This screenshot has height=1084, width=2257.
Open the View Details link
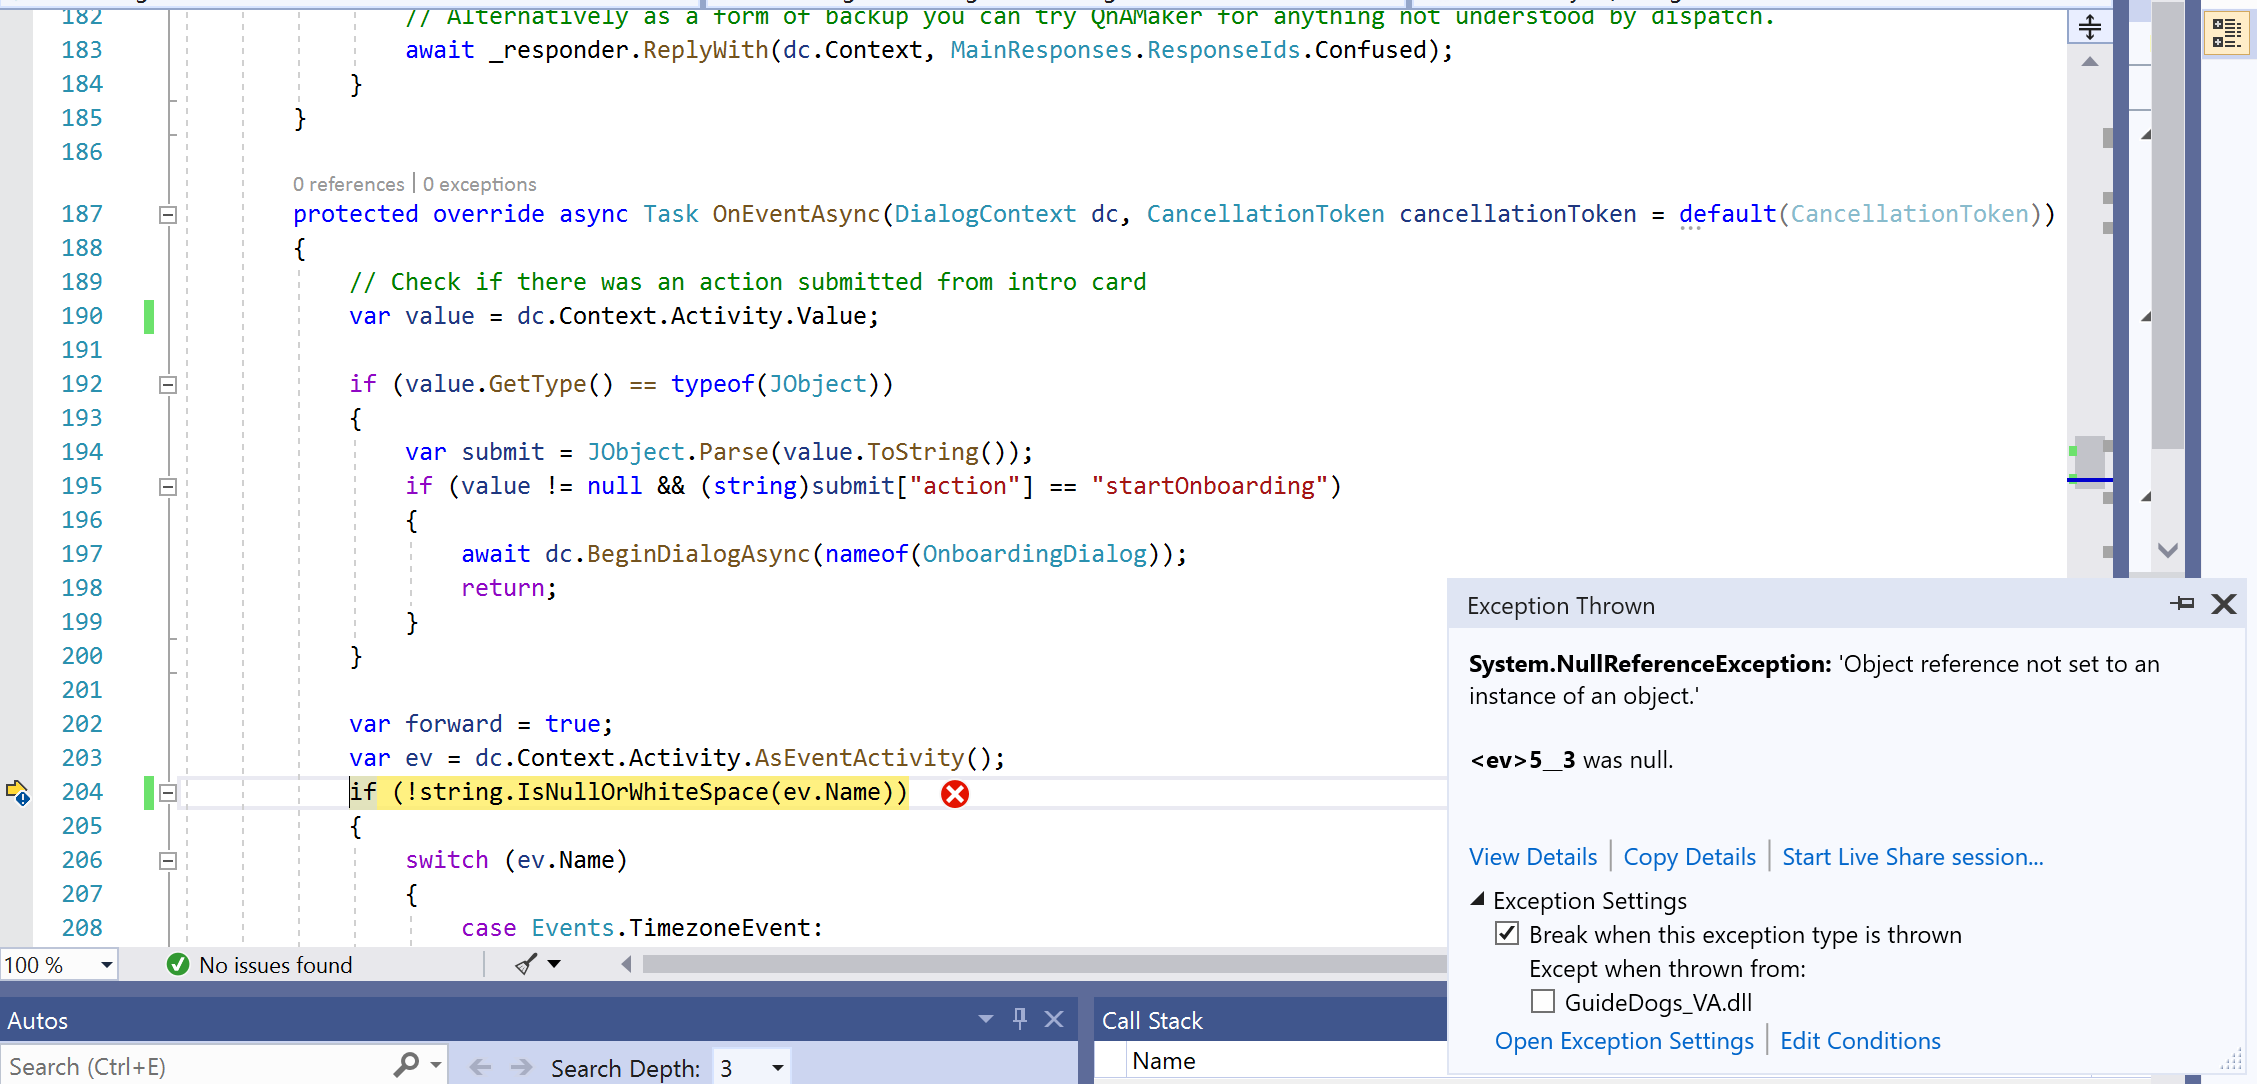pyautogui.click(x=1532, y=857)
